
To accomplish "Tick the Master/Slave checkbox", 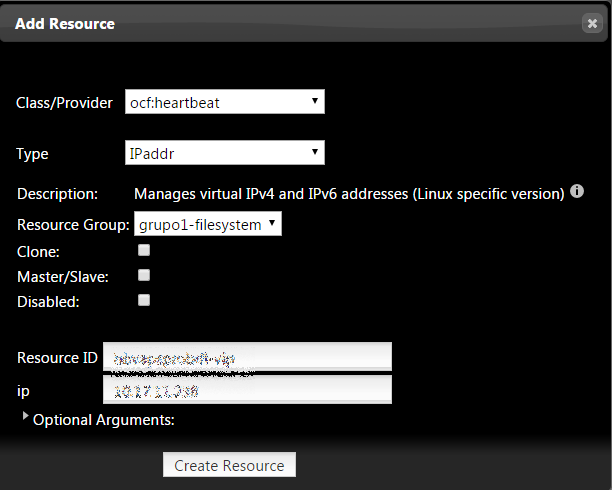I will 144,275.
